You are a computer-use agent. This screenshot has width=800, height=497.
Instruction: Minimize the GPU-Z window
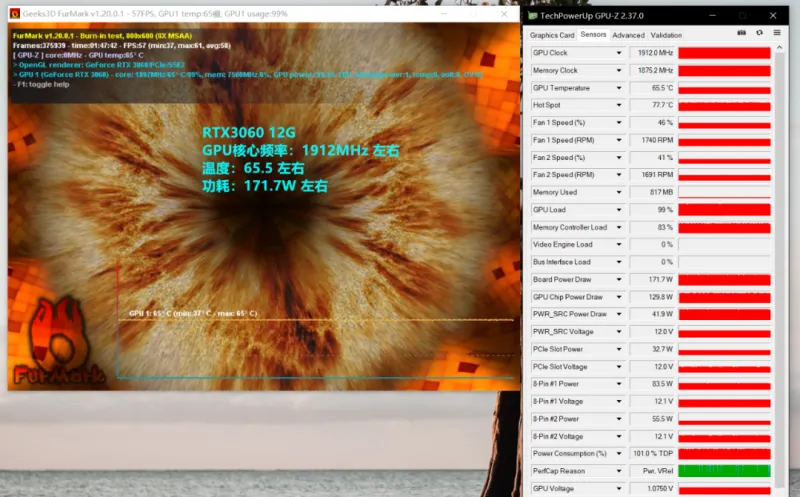[713, 15]
